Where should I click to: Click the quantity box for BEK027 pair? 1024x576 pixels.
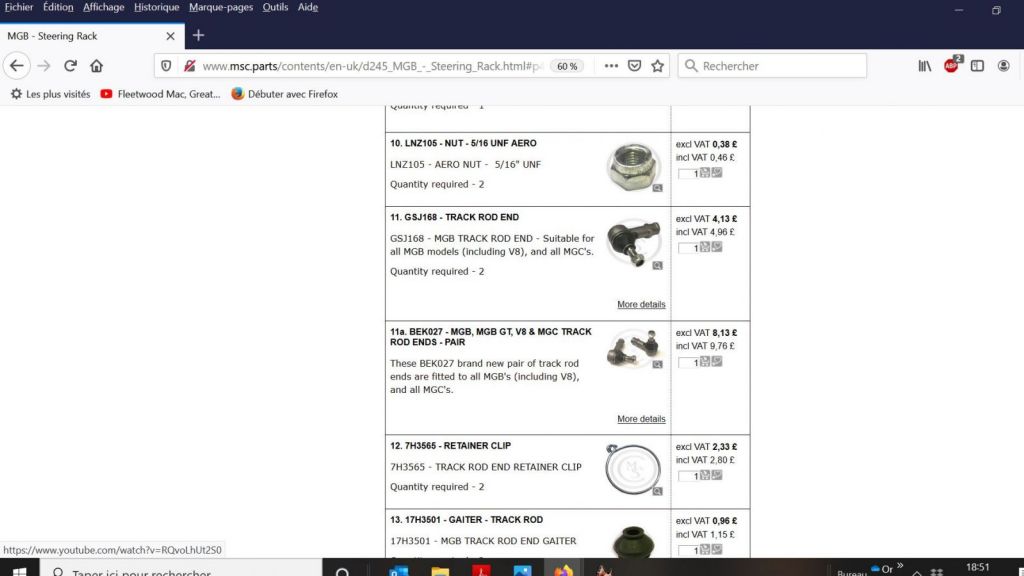tap(688, 362)
